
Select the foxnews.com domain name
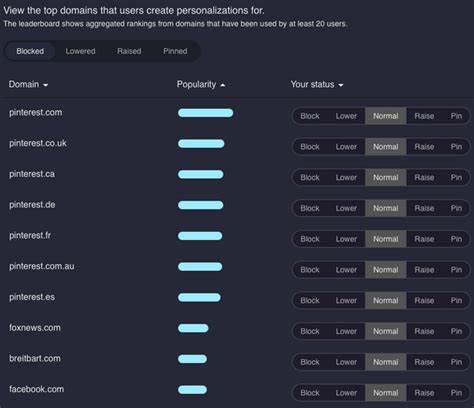[x=35, y=328]
